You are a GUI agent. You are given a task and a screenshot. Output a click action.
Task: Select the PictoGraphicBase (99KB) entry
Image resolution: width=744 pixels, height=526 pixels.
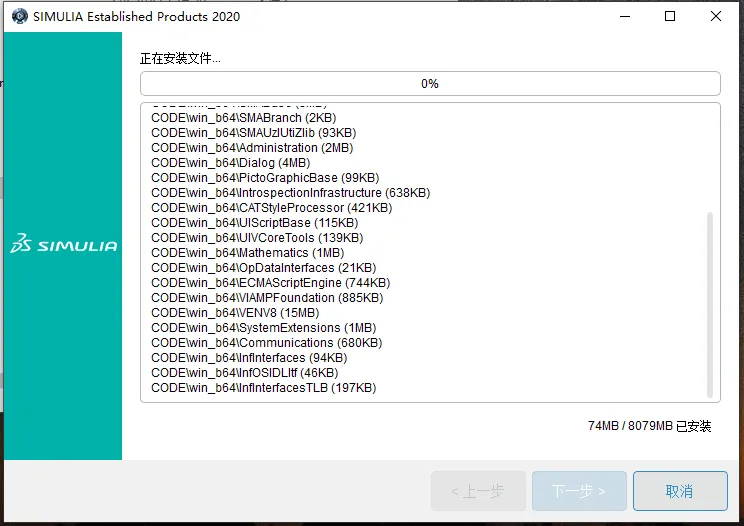265,178
